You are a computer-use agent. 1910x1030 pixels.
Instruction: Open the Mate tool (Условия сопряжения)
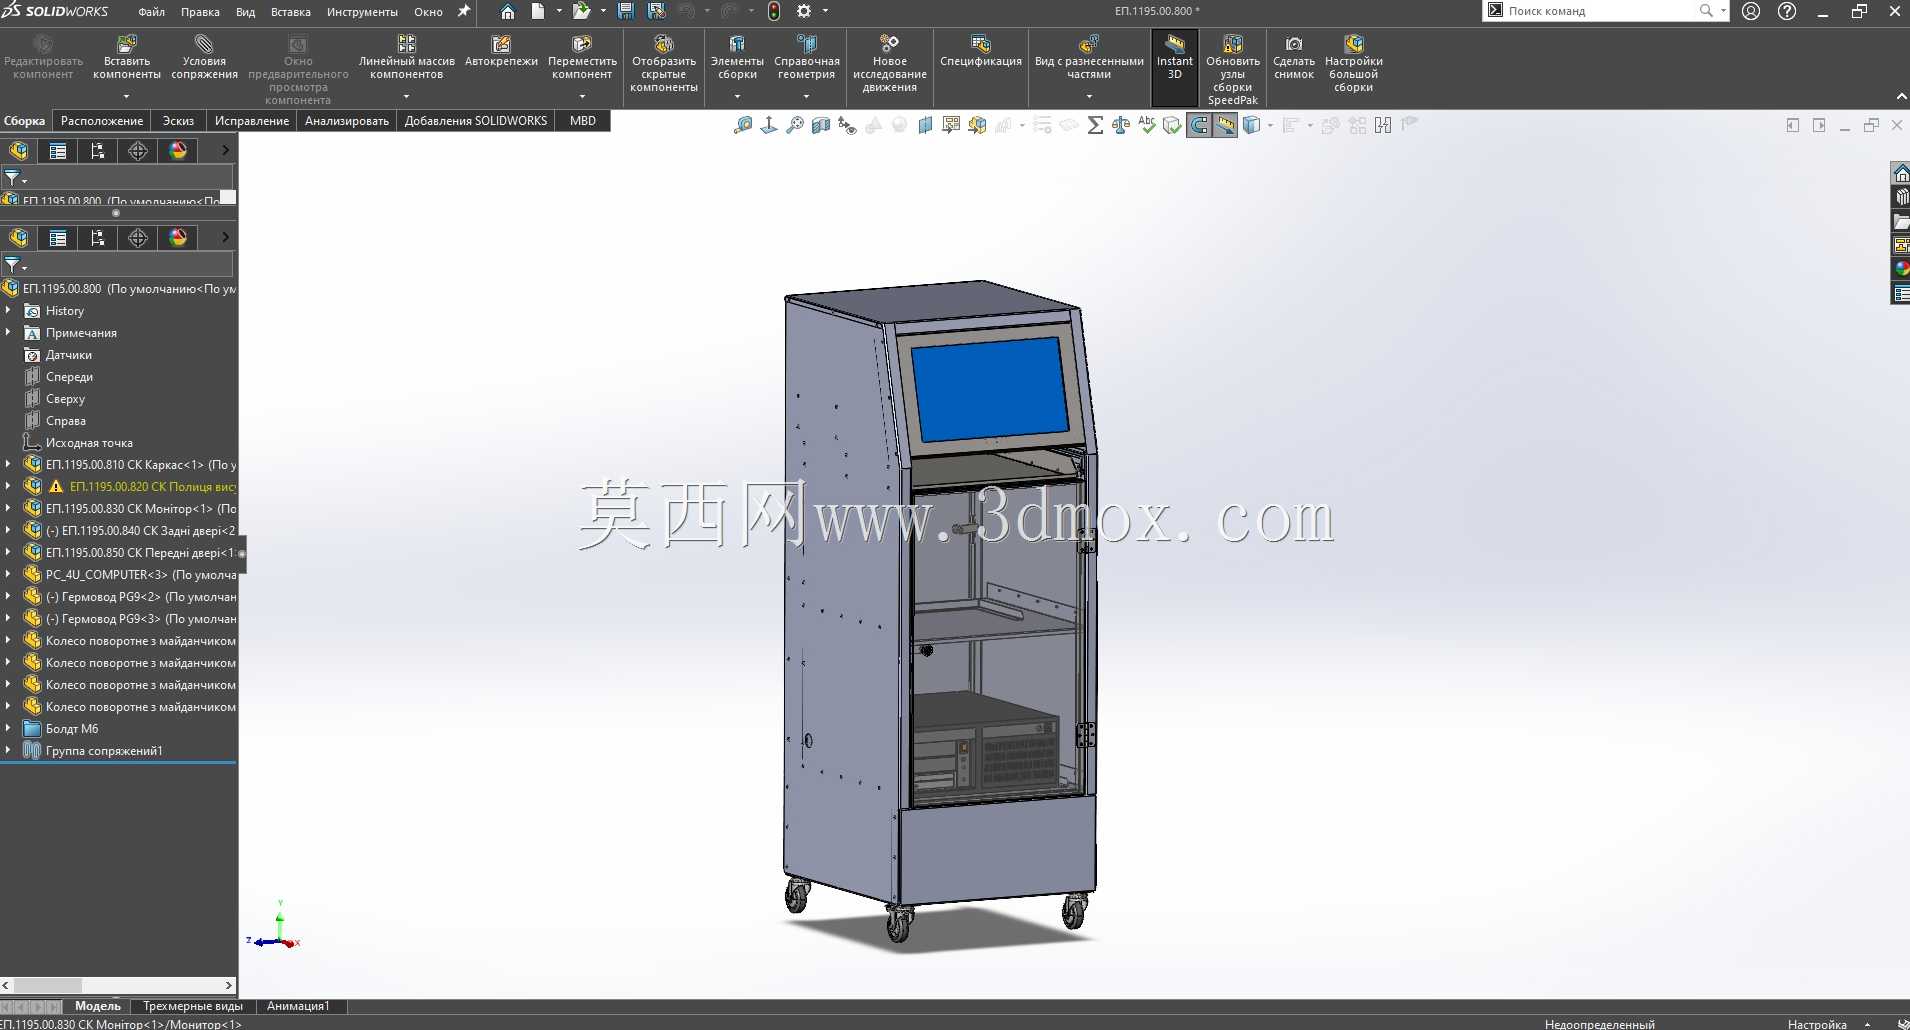(204, 58)
